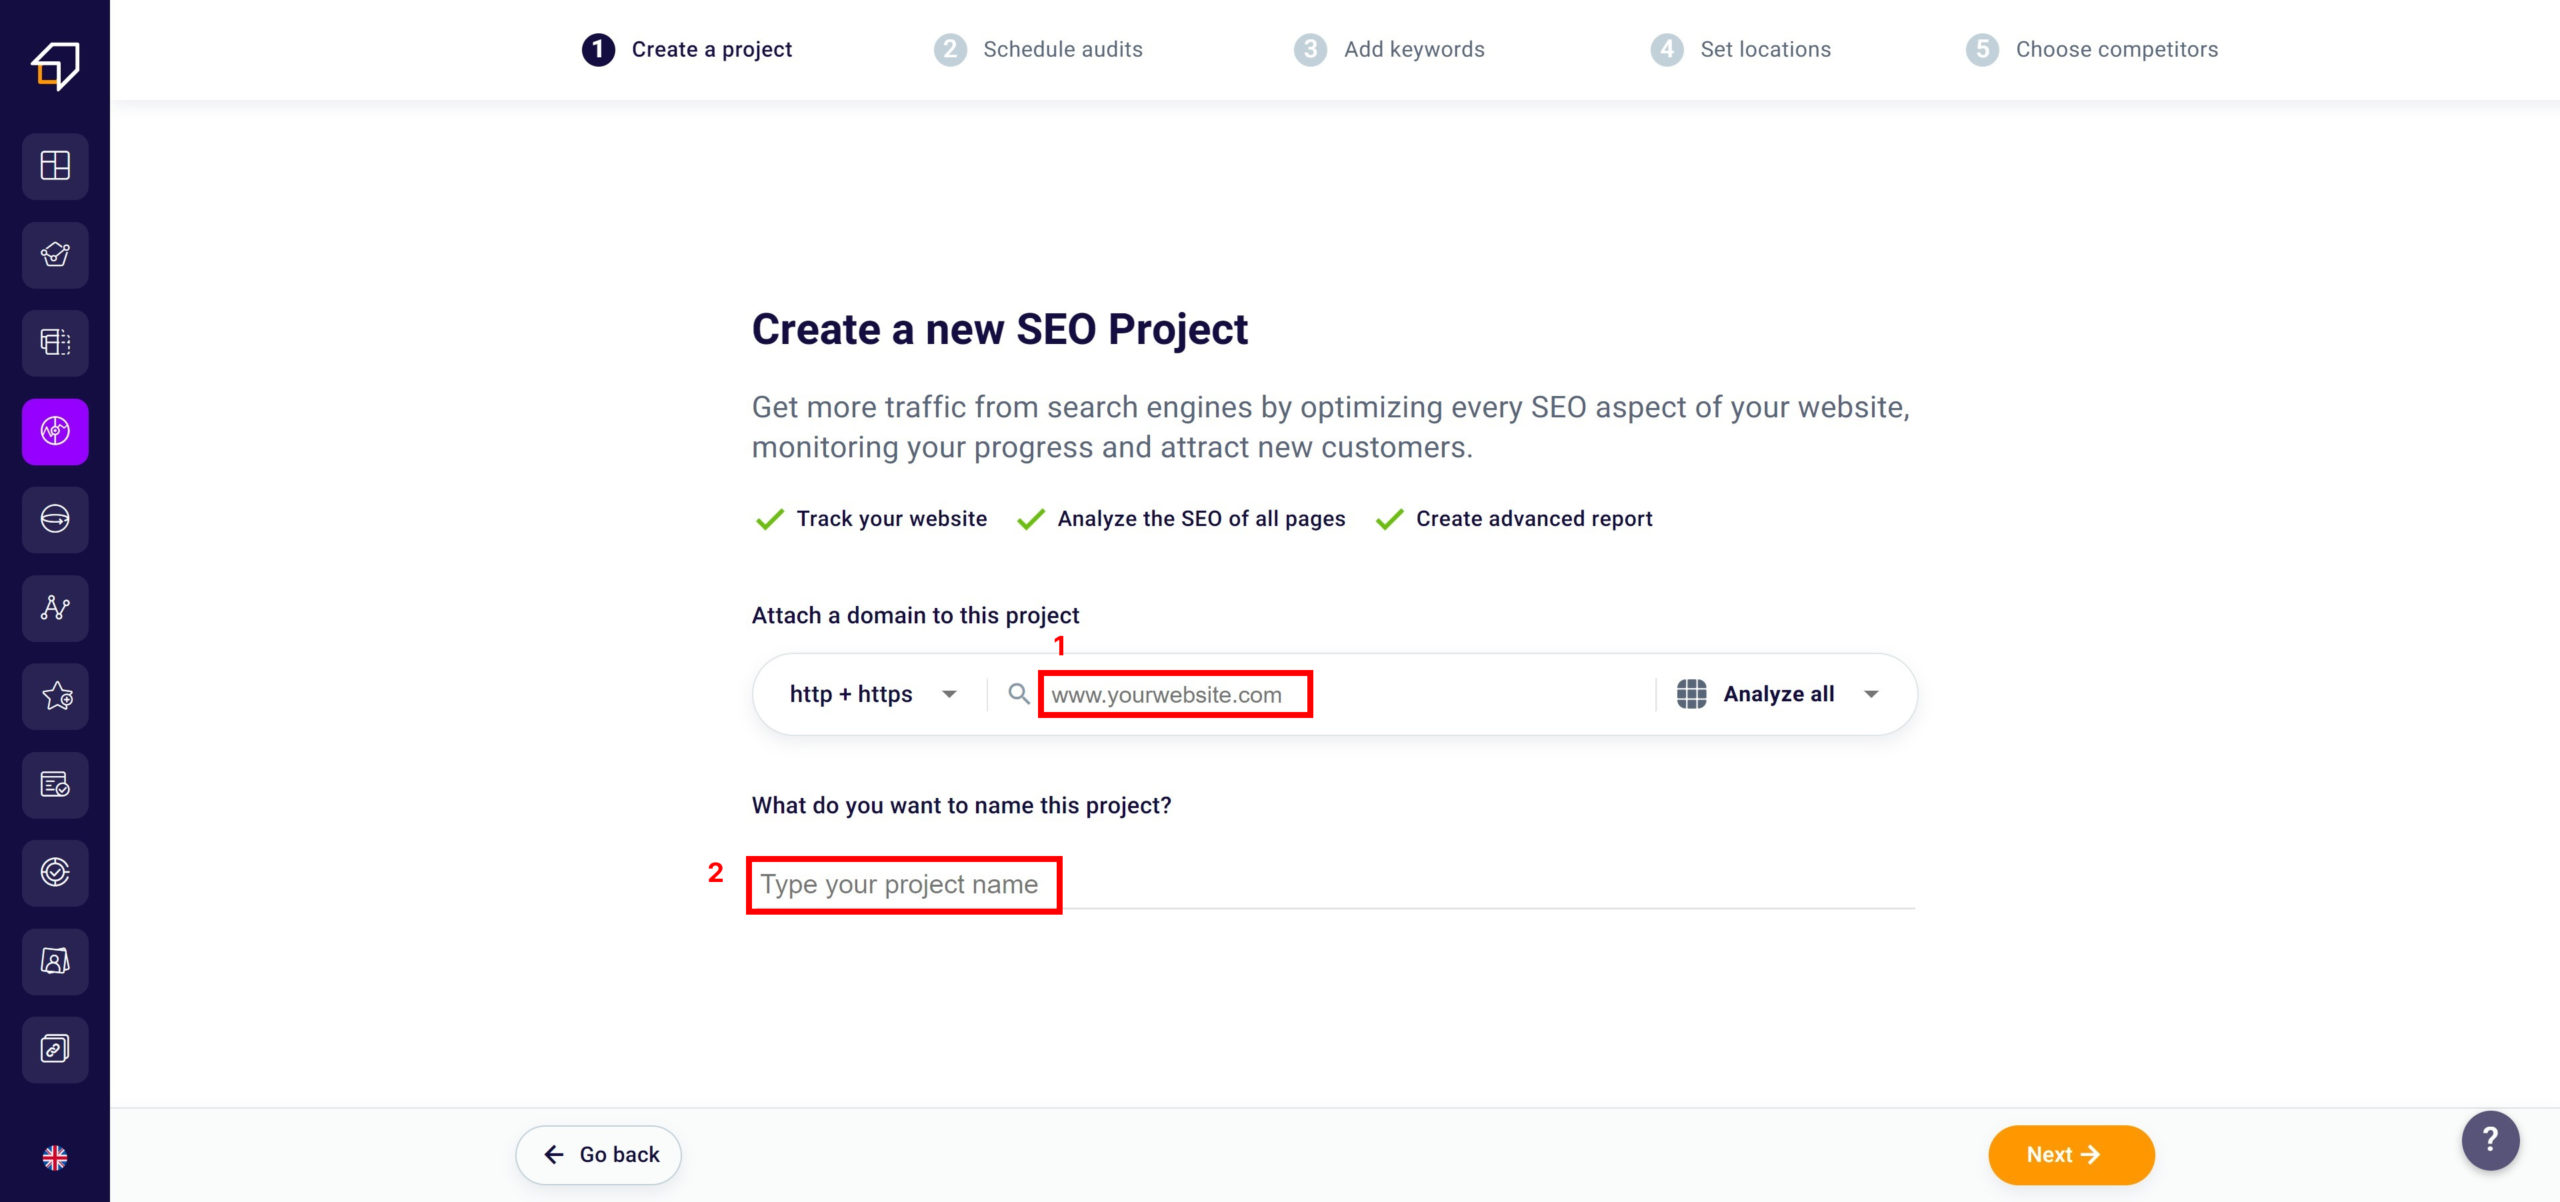Screen dimensions: 2560x1202
Task: Click the link chain sidebar icon
Action: coord(55,1049)
